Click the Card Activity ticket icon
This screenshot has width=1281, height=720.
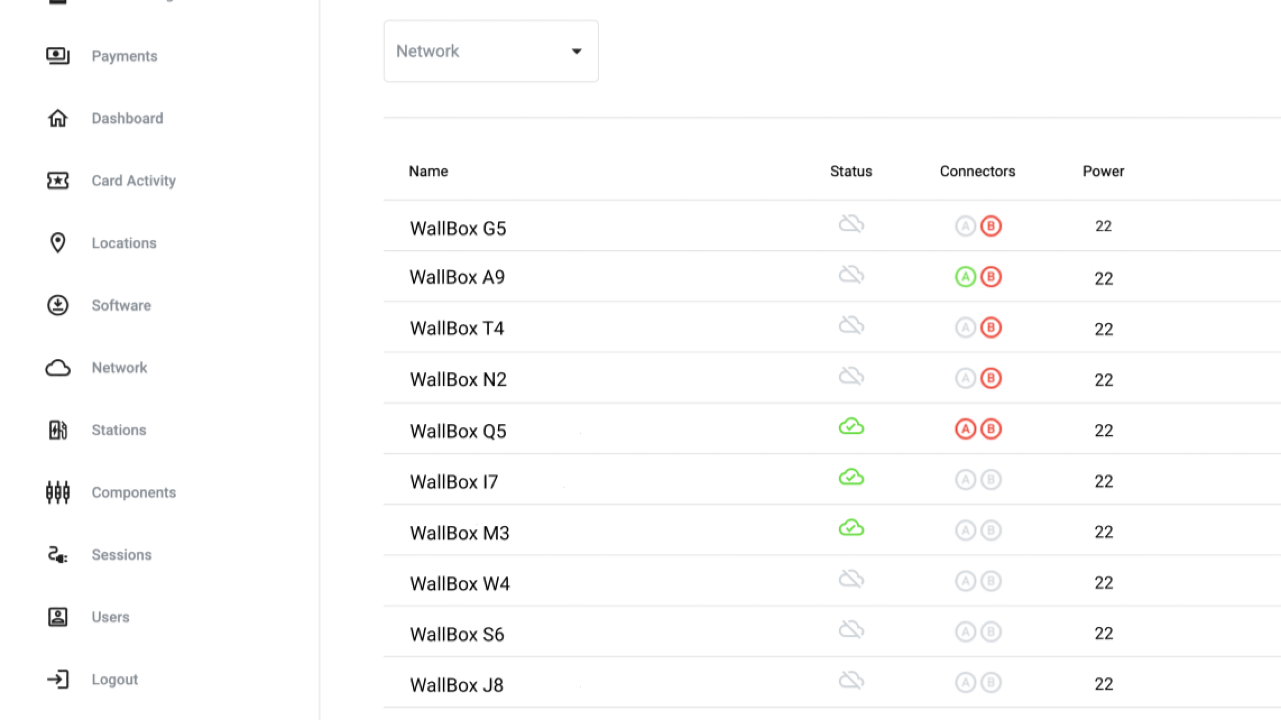[x=58, y=181]
